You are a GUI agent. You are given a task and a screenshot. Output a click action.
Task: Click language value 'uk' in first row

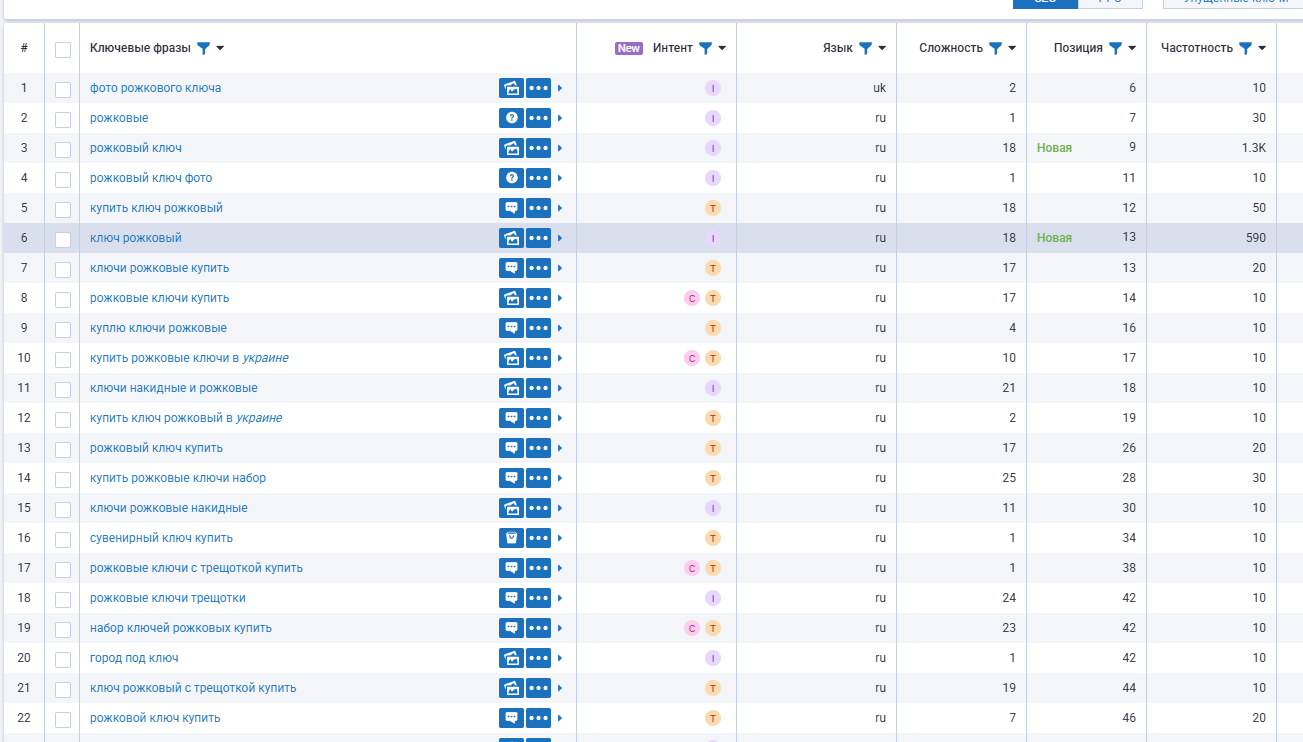pyautogui.click(x=880, y=88)
